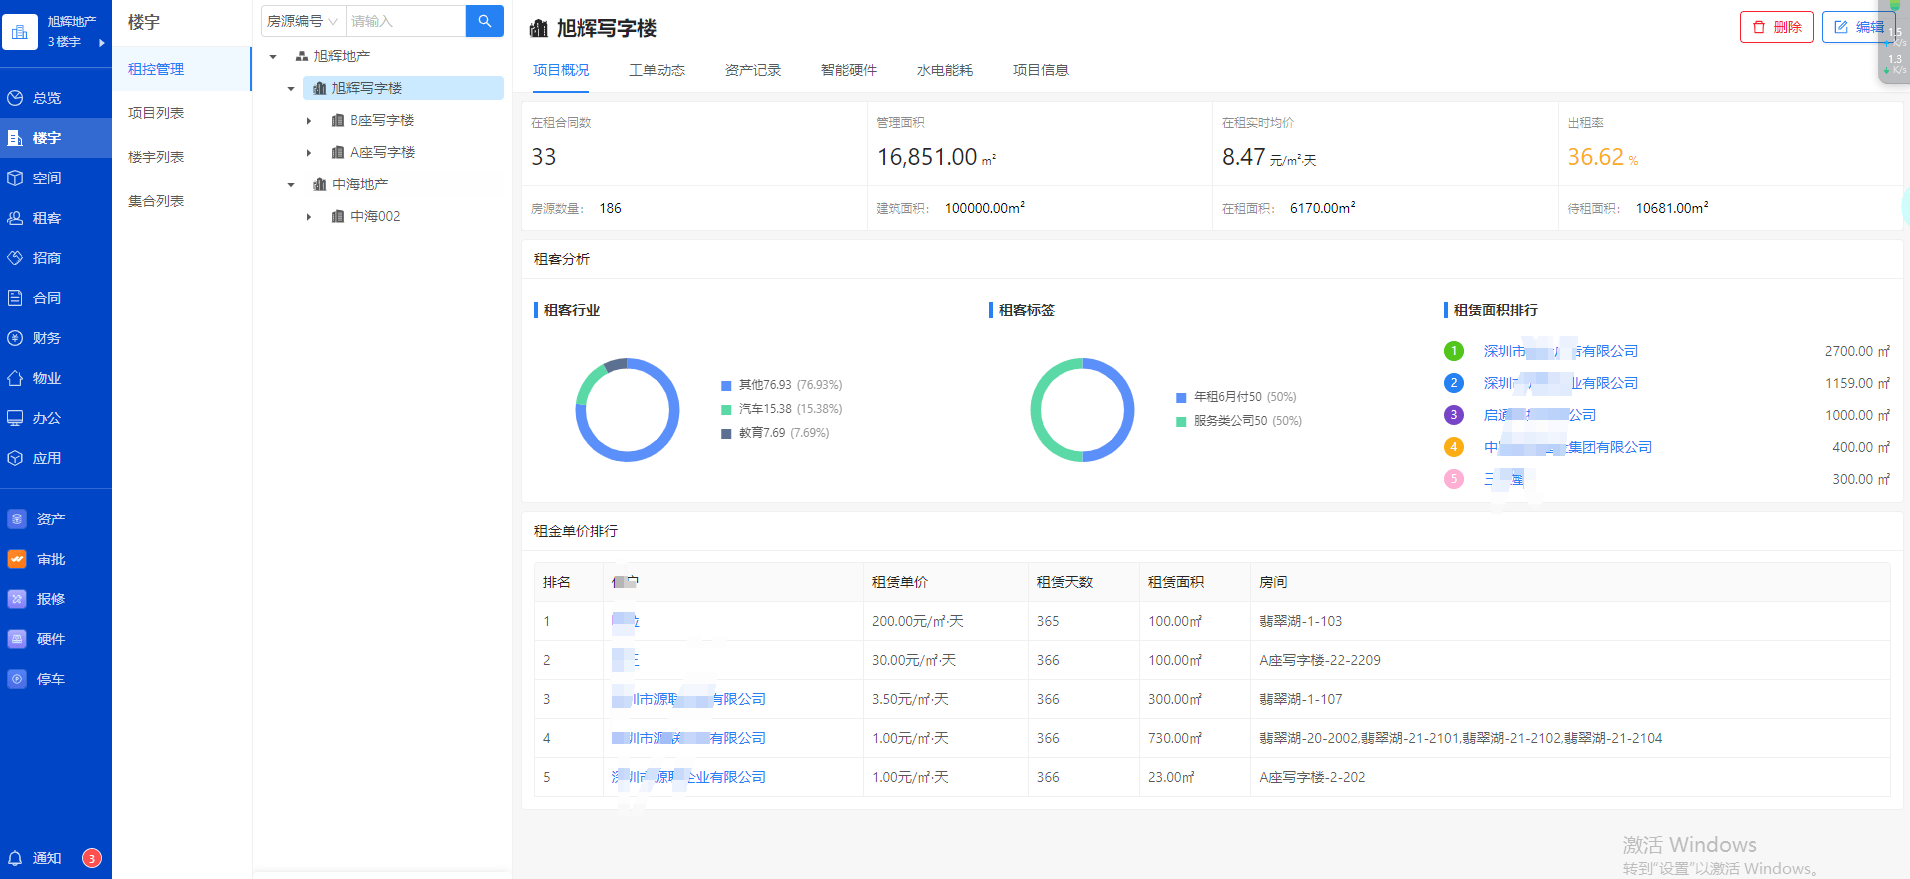Screen dimensions: 1910x879
Task: Switch to the 水电能耗 tab
Action: pos(944,70)
